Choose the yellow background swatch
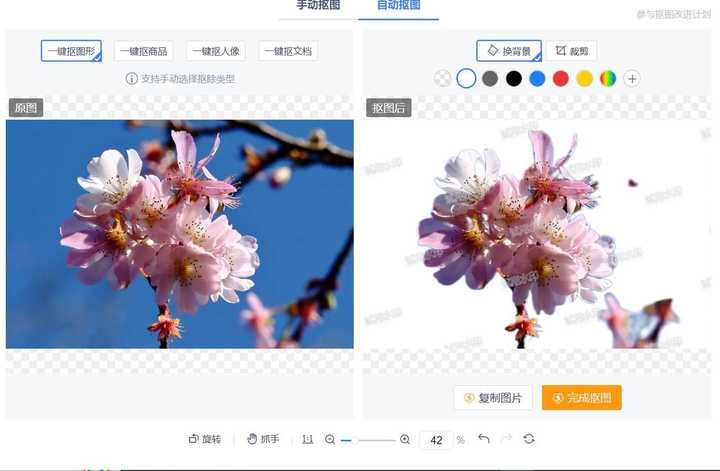Screen dimensions: 720x471 point(585,78)
